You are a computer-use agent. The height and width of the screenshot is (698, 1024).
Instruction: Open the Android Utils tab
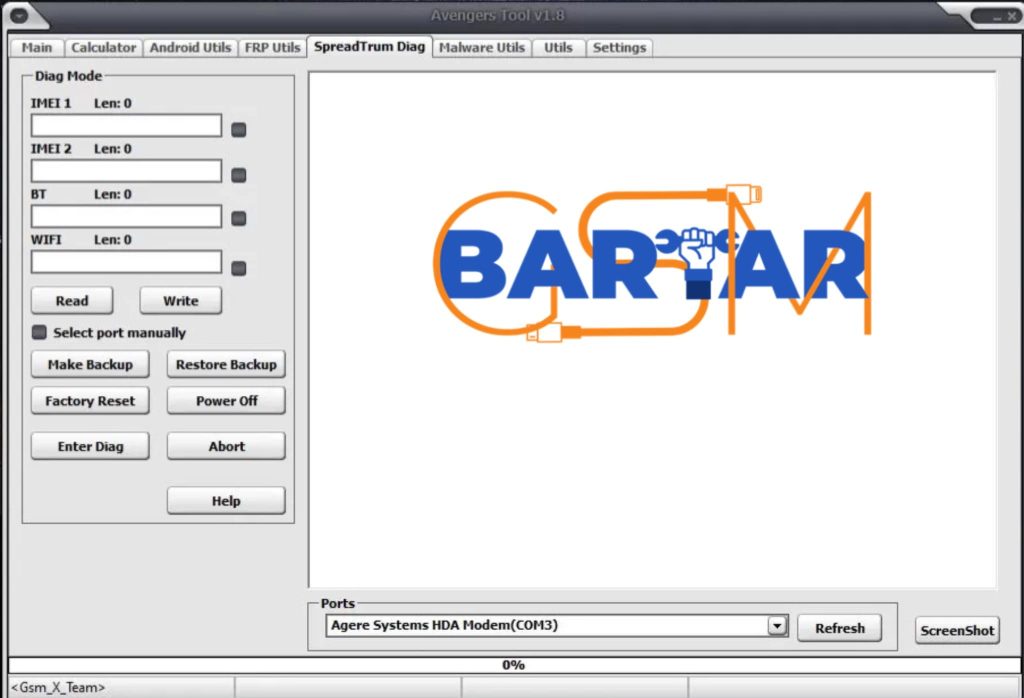tap(190, 47)
